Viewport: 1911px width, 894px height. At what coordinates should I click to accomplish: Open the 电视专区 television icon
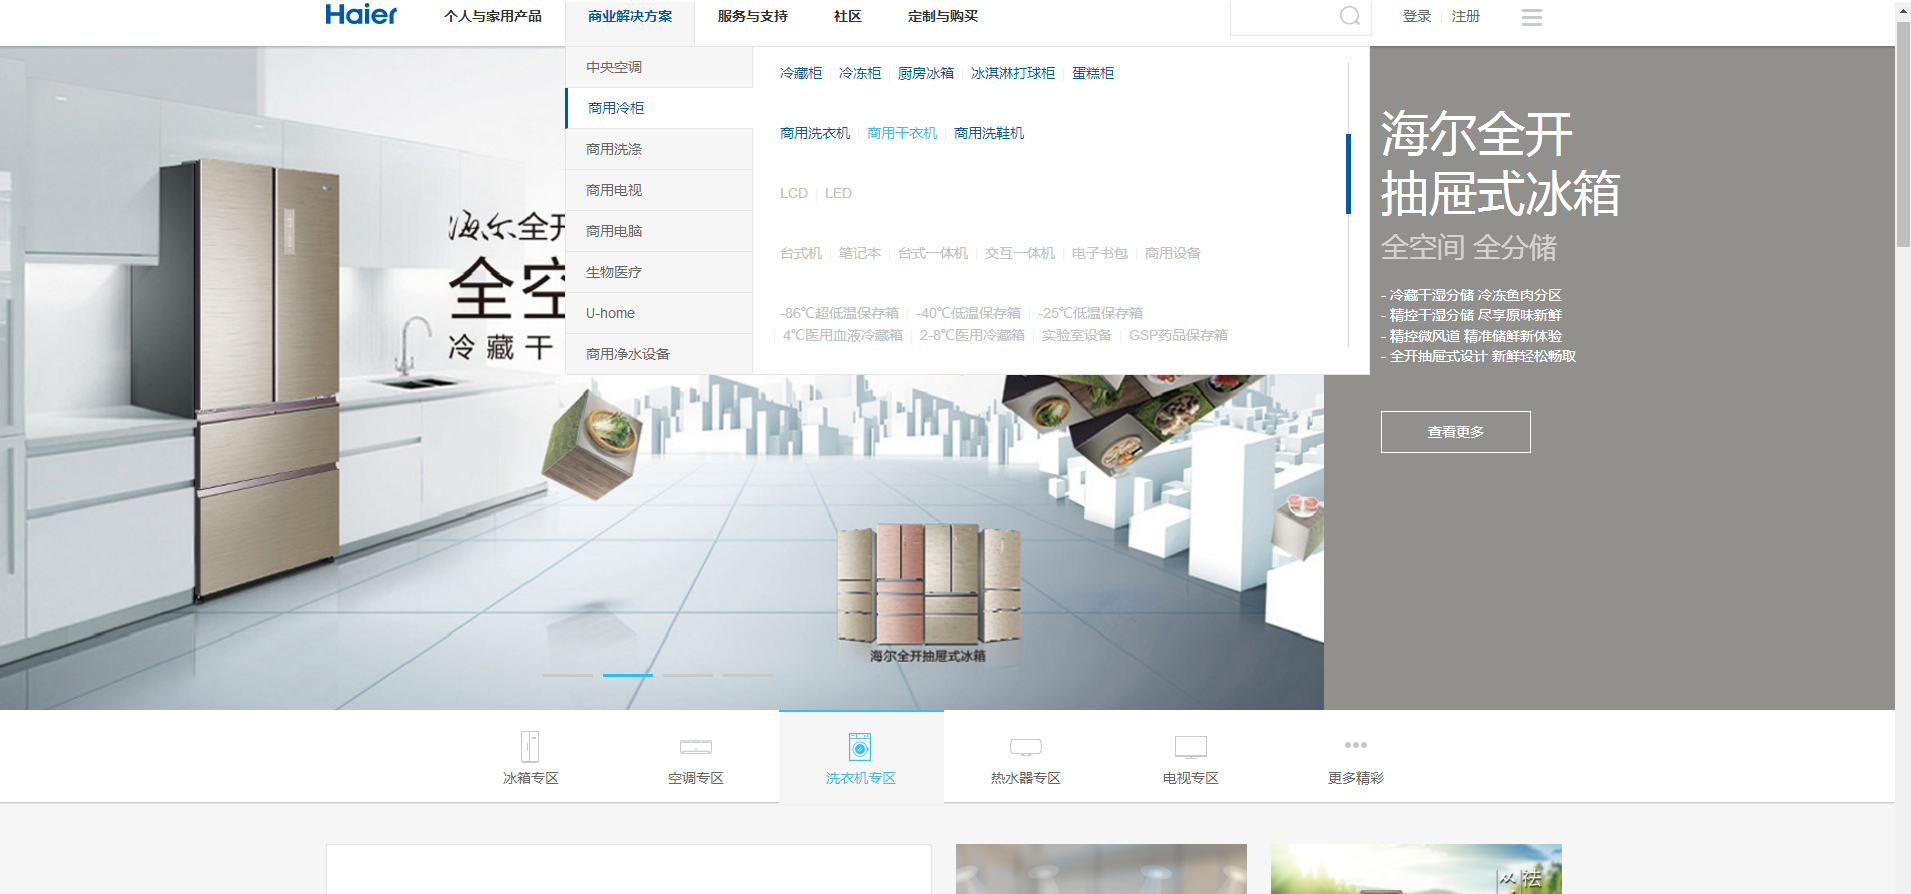click(1191, 747)
